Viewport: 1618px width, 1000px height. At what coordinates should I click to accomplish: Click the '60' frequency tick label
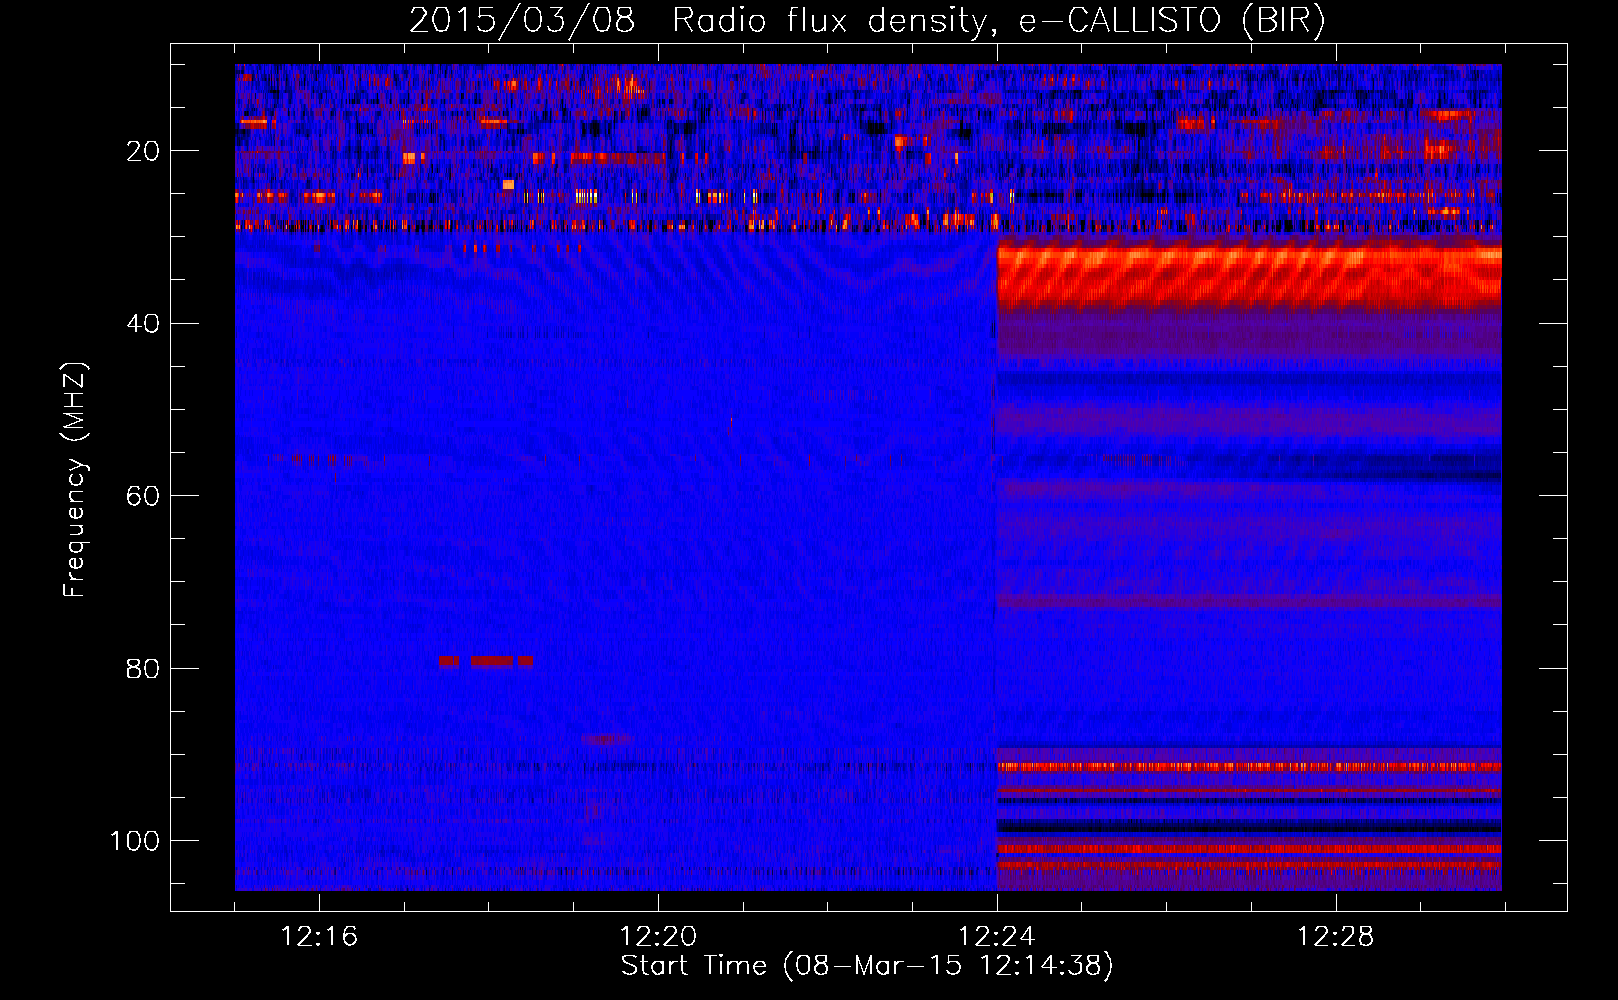point(144,496)
